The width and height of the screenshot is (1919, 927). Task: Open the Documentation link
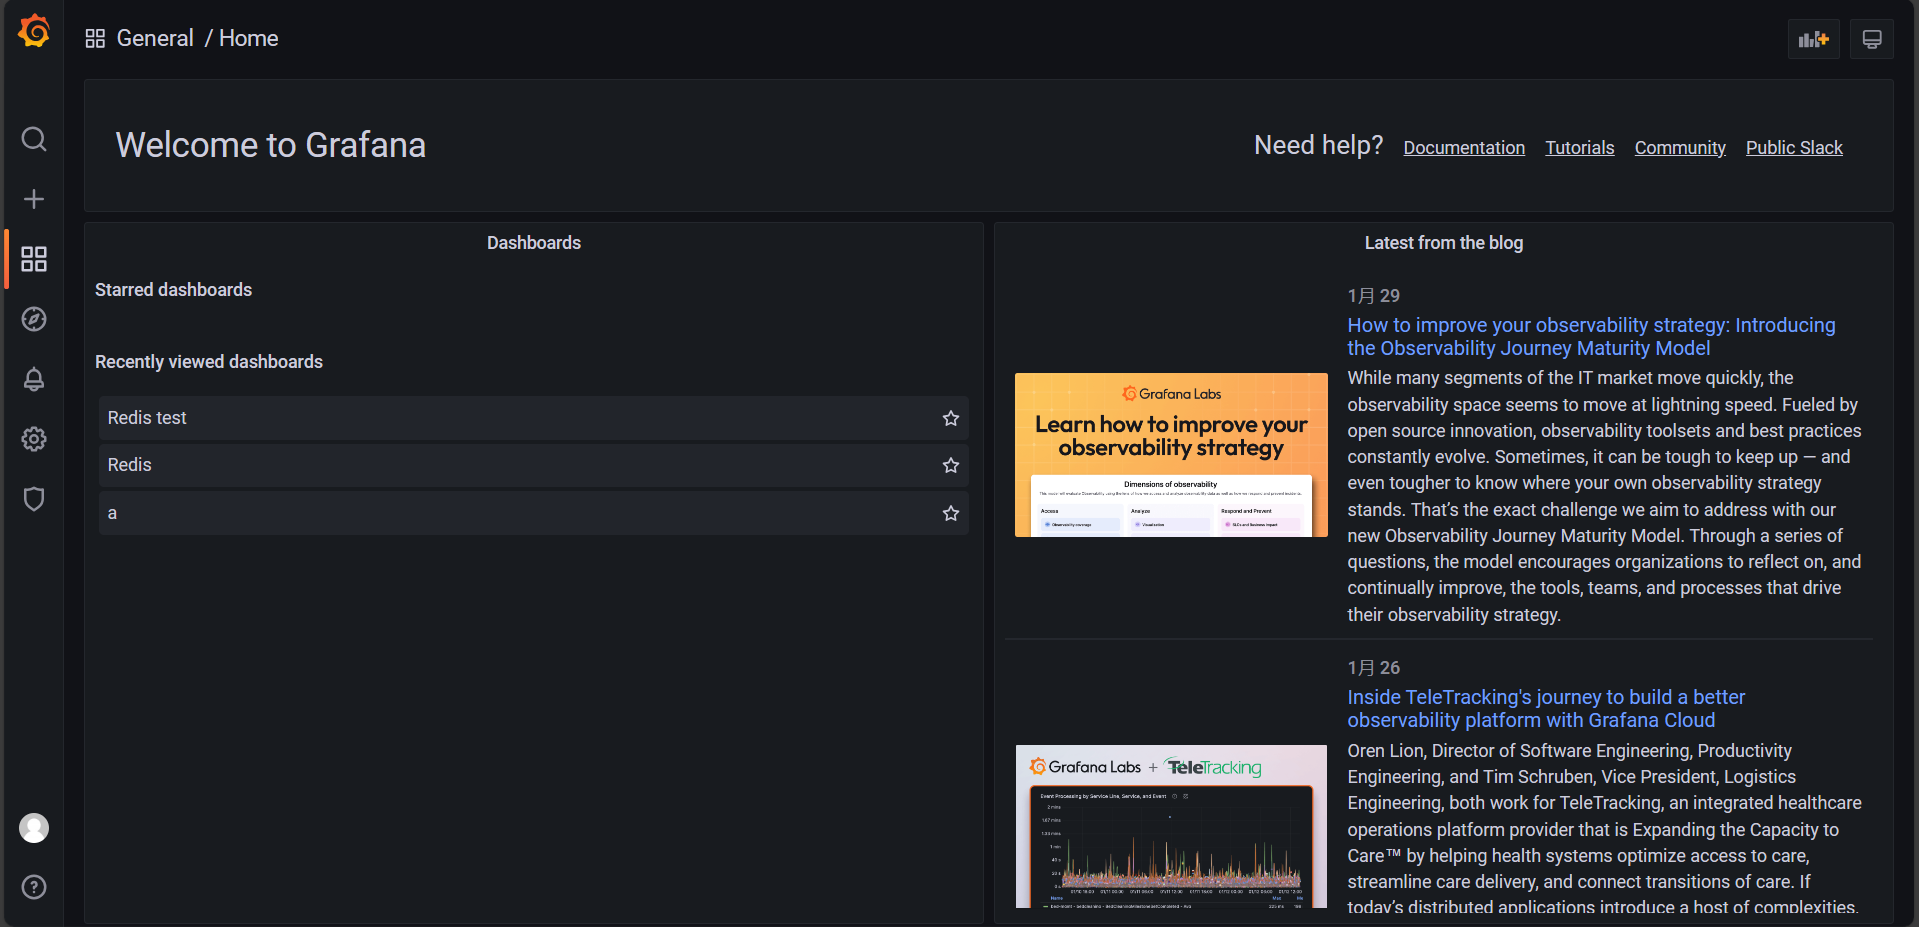[x=1464, y=148]
